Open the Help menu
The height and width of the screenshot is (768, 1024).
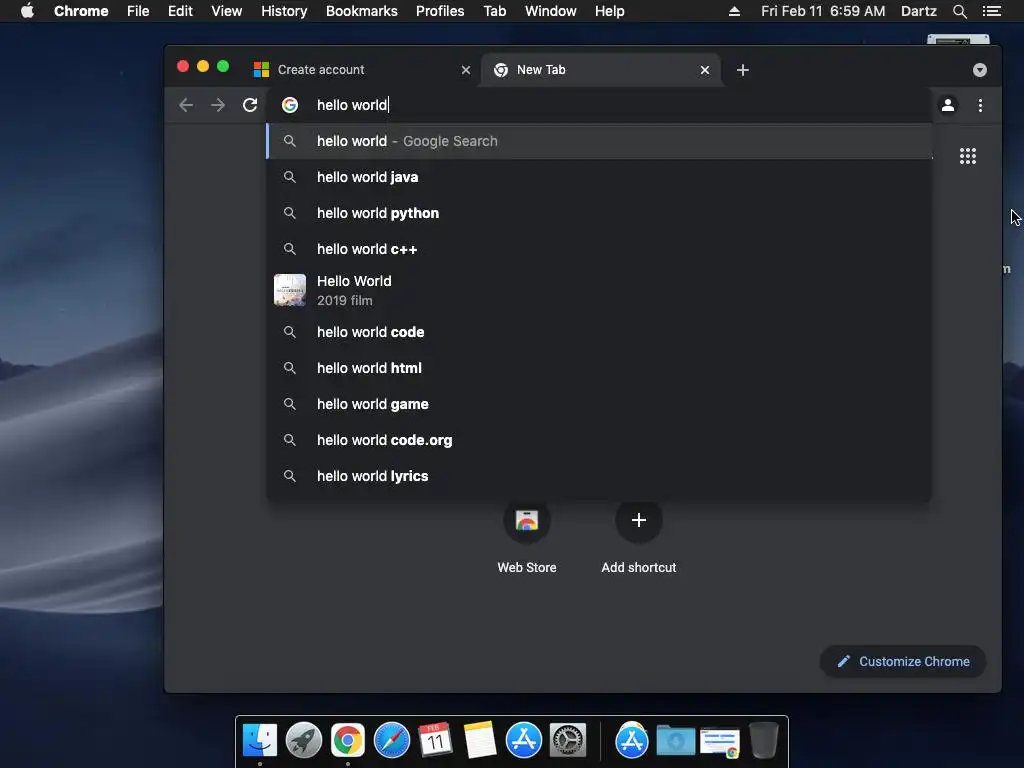pyautogui.click(x=609, y=11)
